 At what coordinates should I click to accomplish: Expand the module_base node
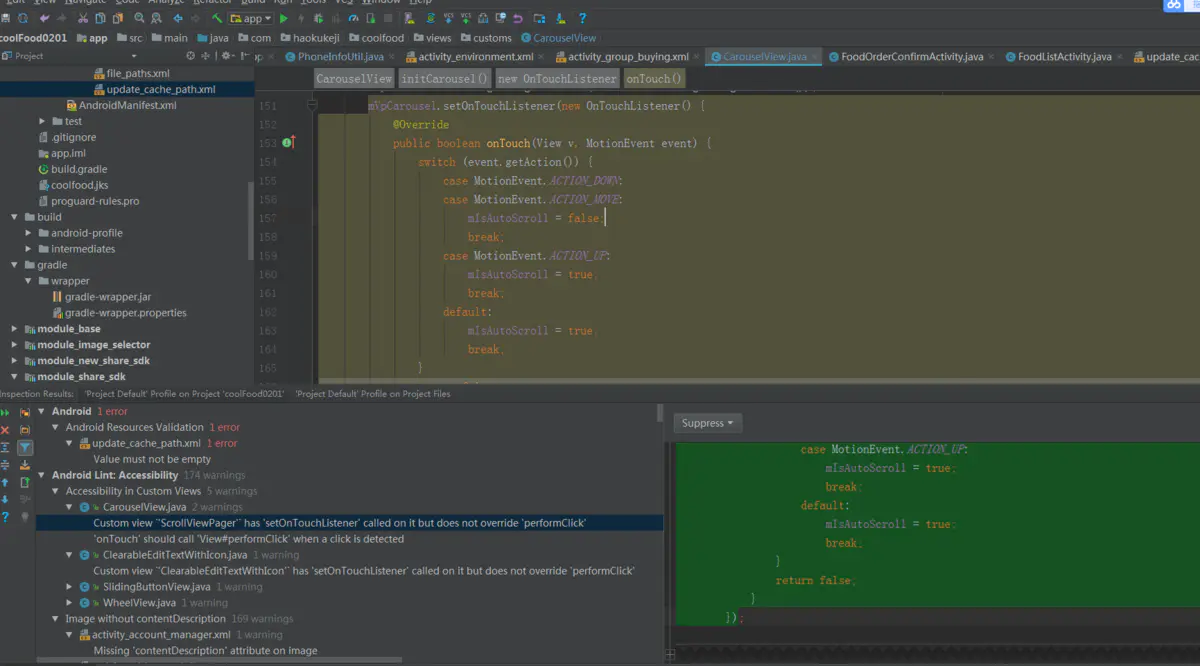pyautogui.click(x=14, y=329)
